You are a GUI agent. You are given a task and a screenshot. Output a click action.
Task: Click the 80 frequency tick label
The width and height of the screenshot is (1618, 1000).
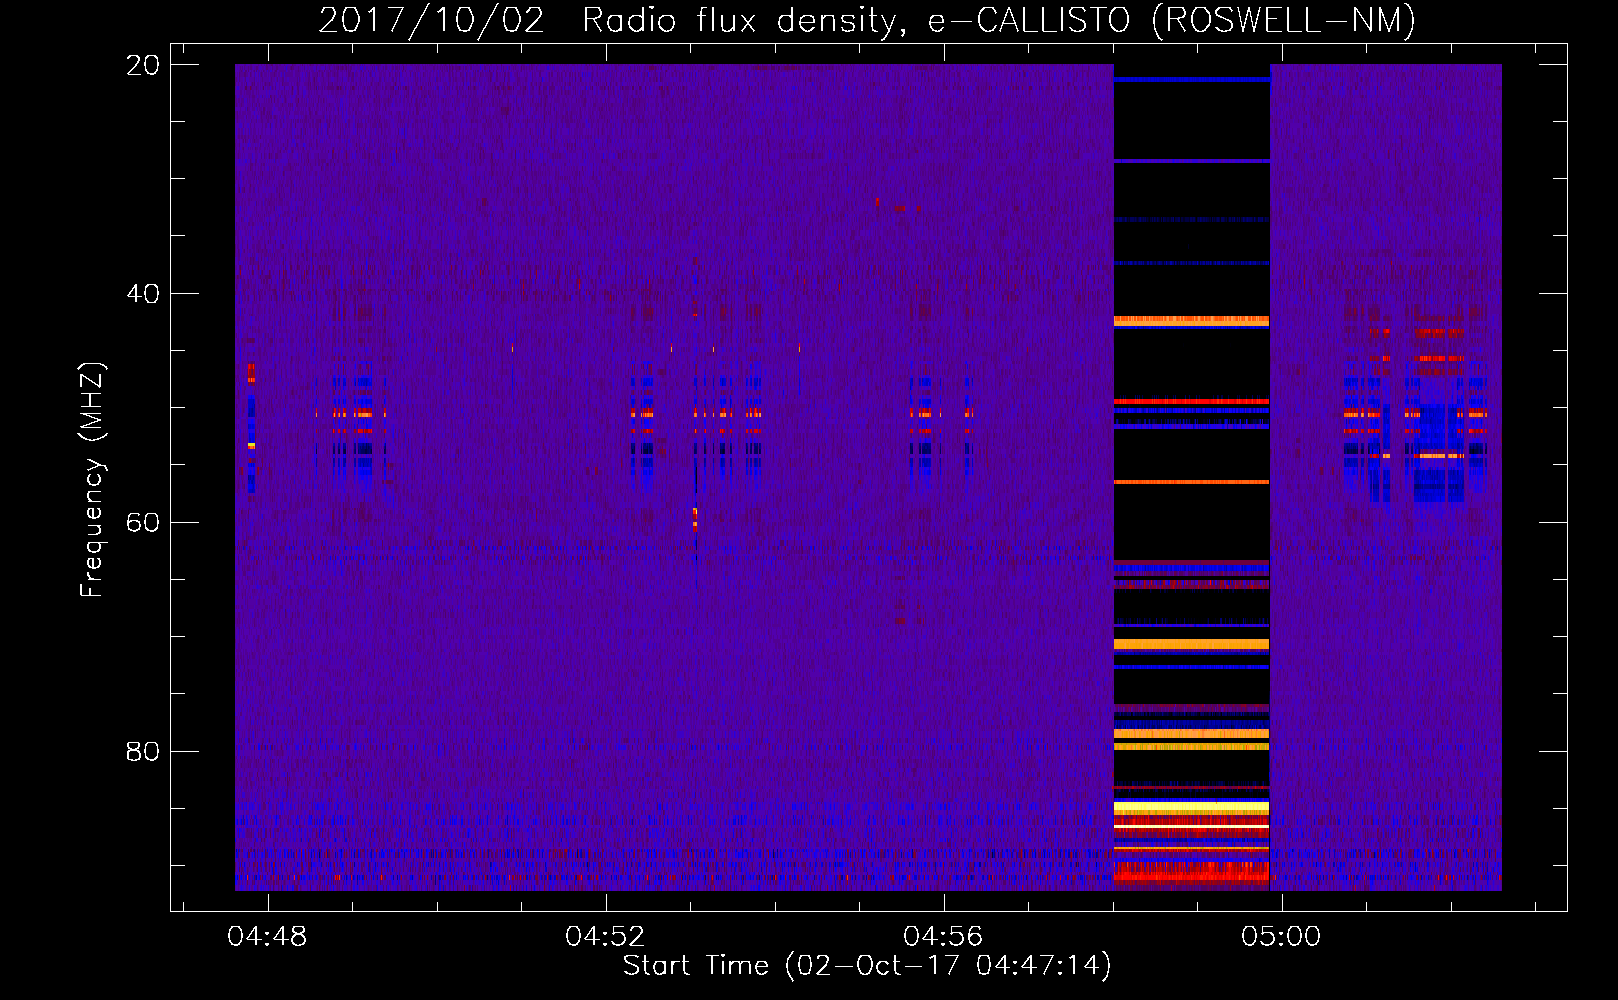pos(143,752)
